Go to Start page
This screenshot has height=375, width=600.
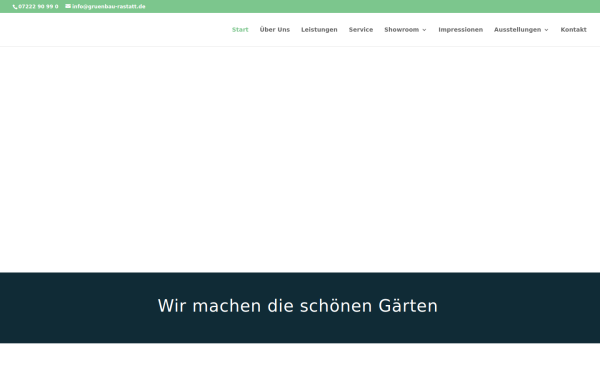coord(240,29)
